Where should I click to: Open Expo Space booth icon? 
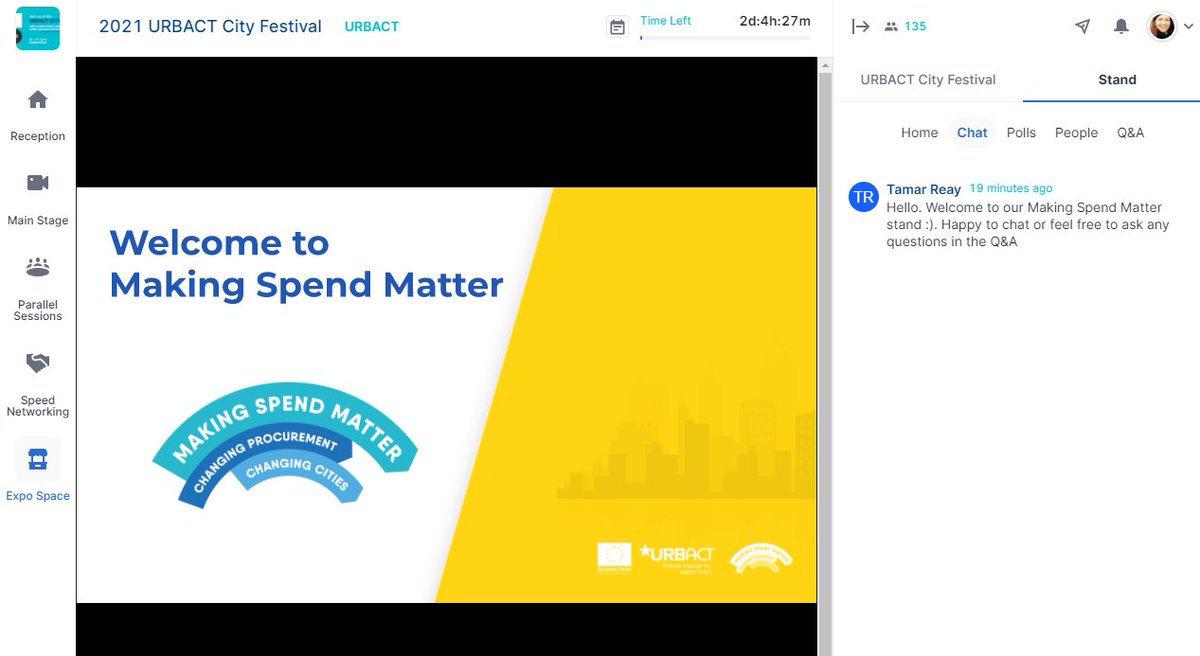coord(38,460)
